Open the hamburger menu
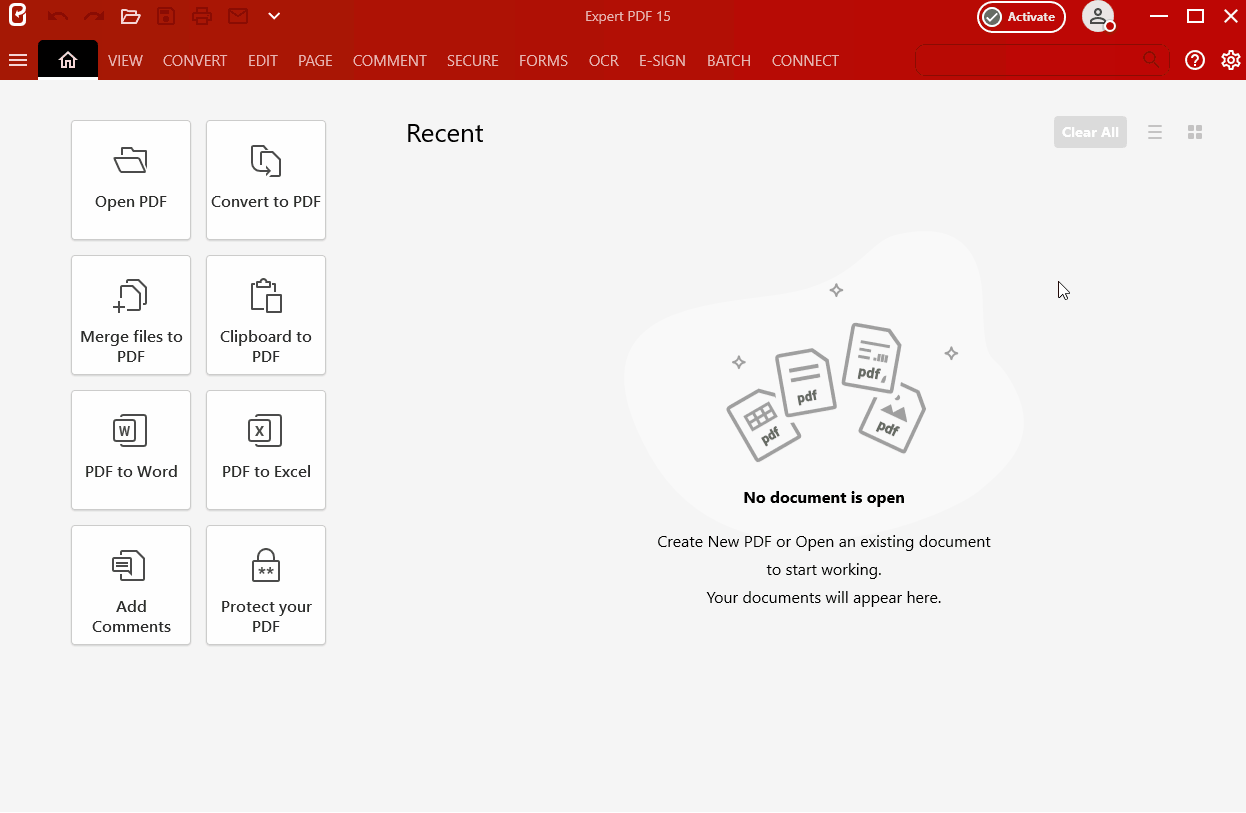This screenshot has height=813, width=1246. (17, 60)
